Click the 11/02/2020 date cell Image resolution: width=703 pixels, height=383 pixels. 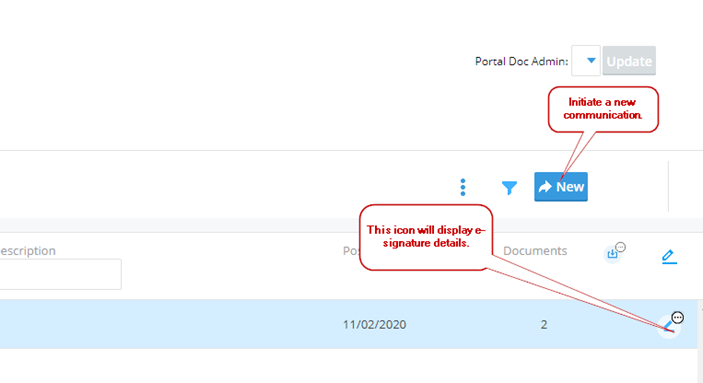(x=374, y=325)
